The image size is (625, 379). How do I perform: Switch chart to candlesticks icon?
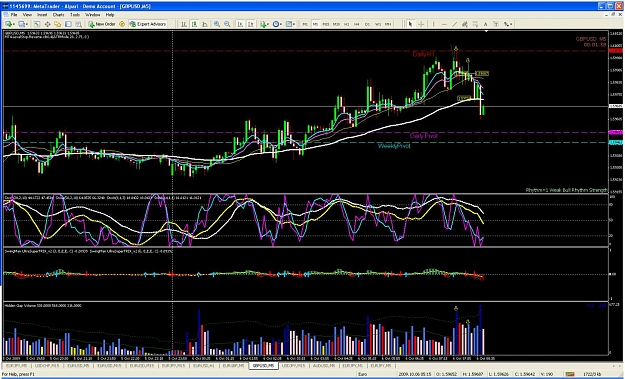pyautogui.click(x=194, y=24)
